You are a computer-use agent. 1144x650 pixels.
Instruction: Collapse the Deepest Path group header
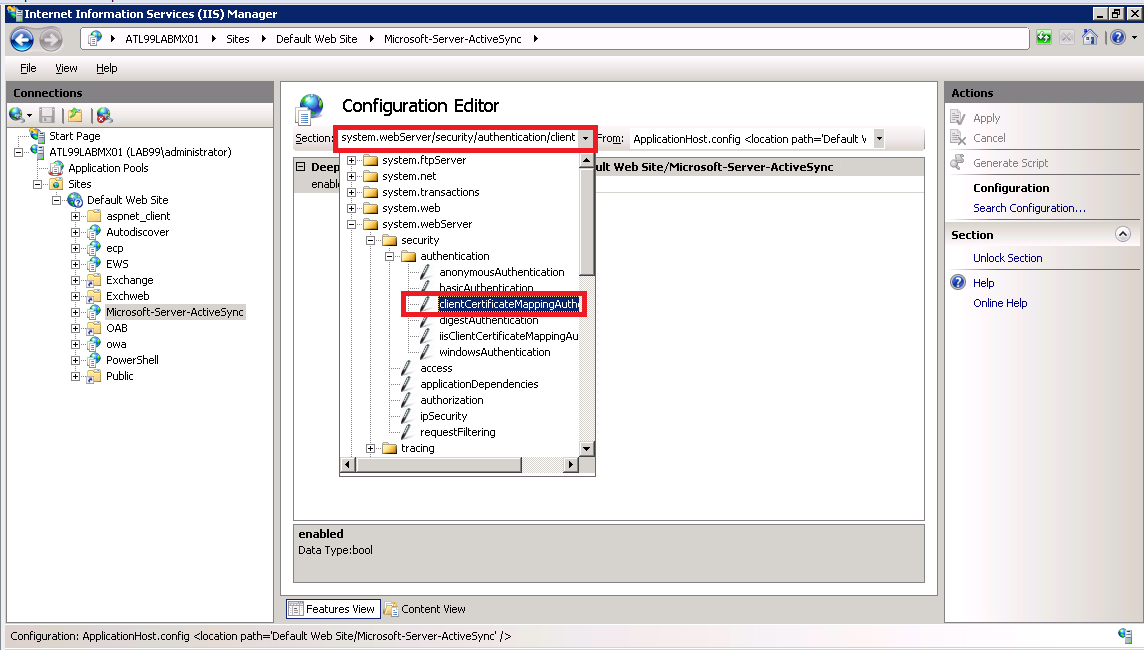[x=301, y=167]
